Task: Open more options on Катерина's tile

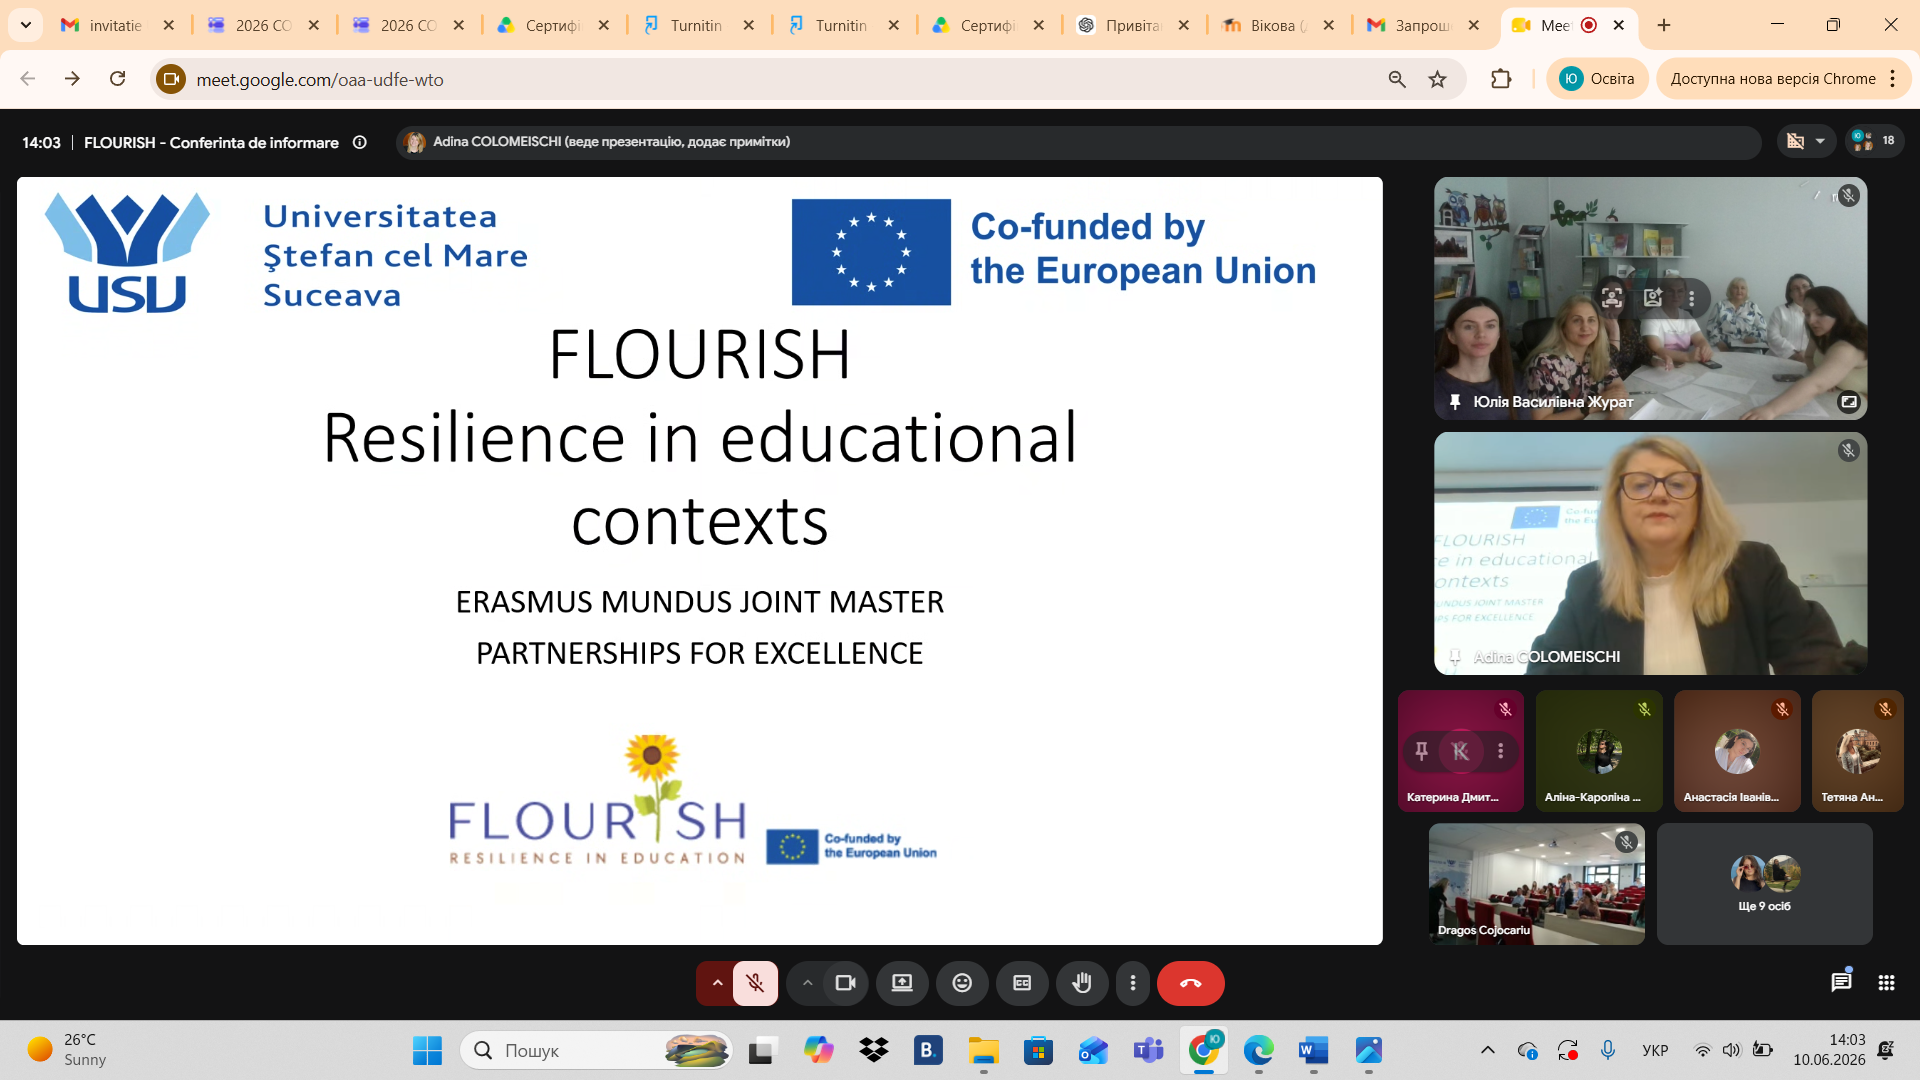Action: point(1500,751)
